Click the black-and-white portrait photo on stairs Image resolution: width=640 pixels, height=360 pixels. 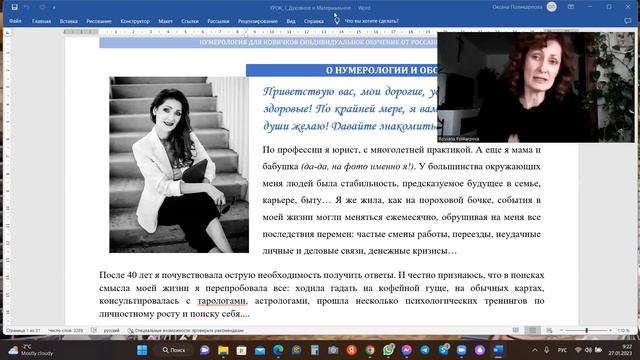coord(179,164)
